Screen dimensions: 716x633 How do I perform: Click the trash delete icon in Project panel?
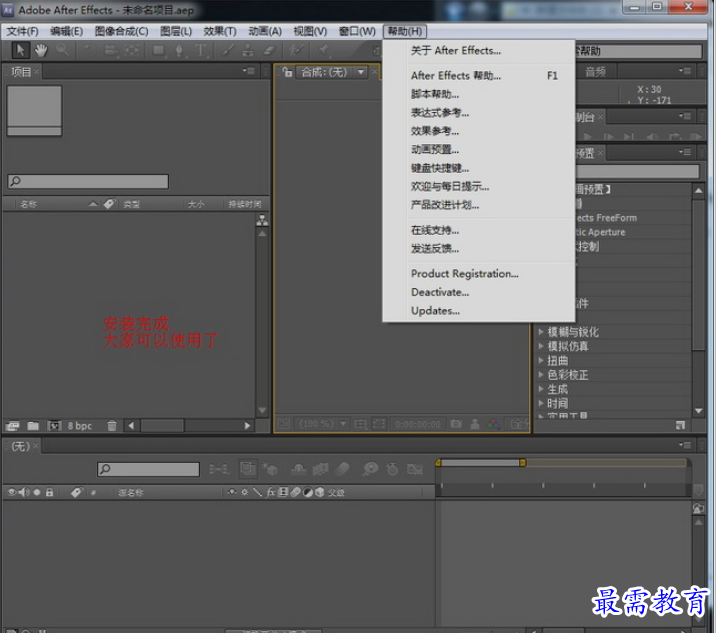coord(112,426)
